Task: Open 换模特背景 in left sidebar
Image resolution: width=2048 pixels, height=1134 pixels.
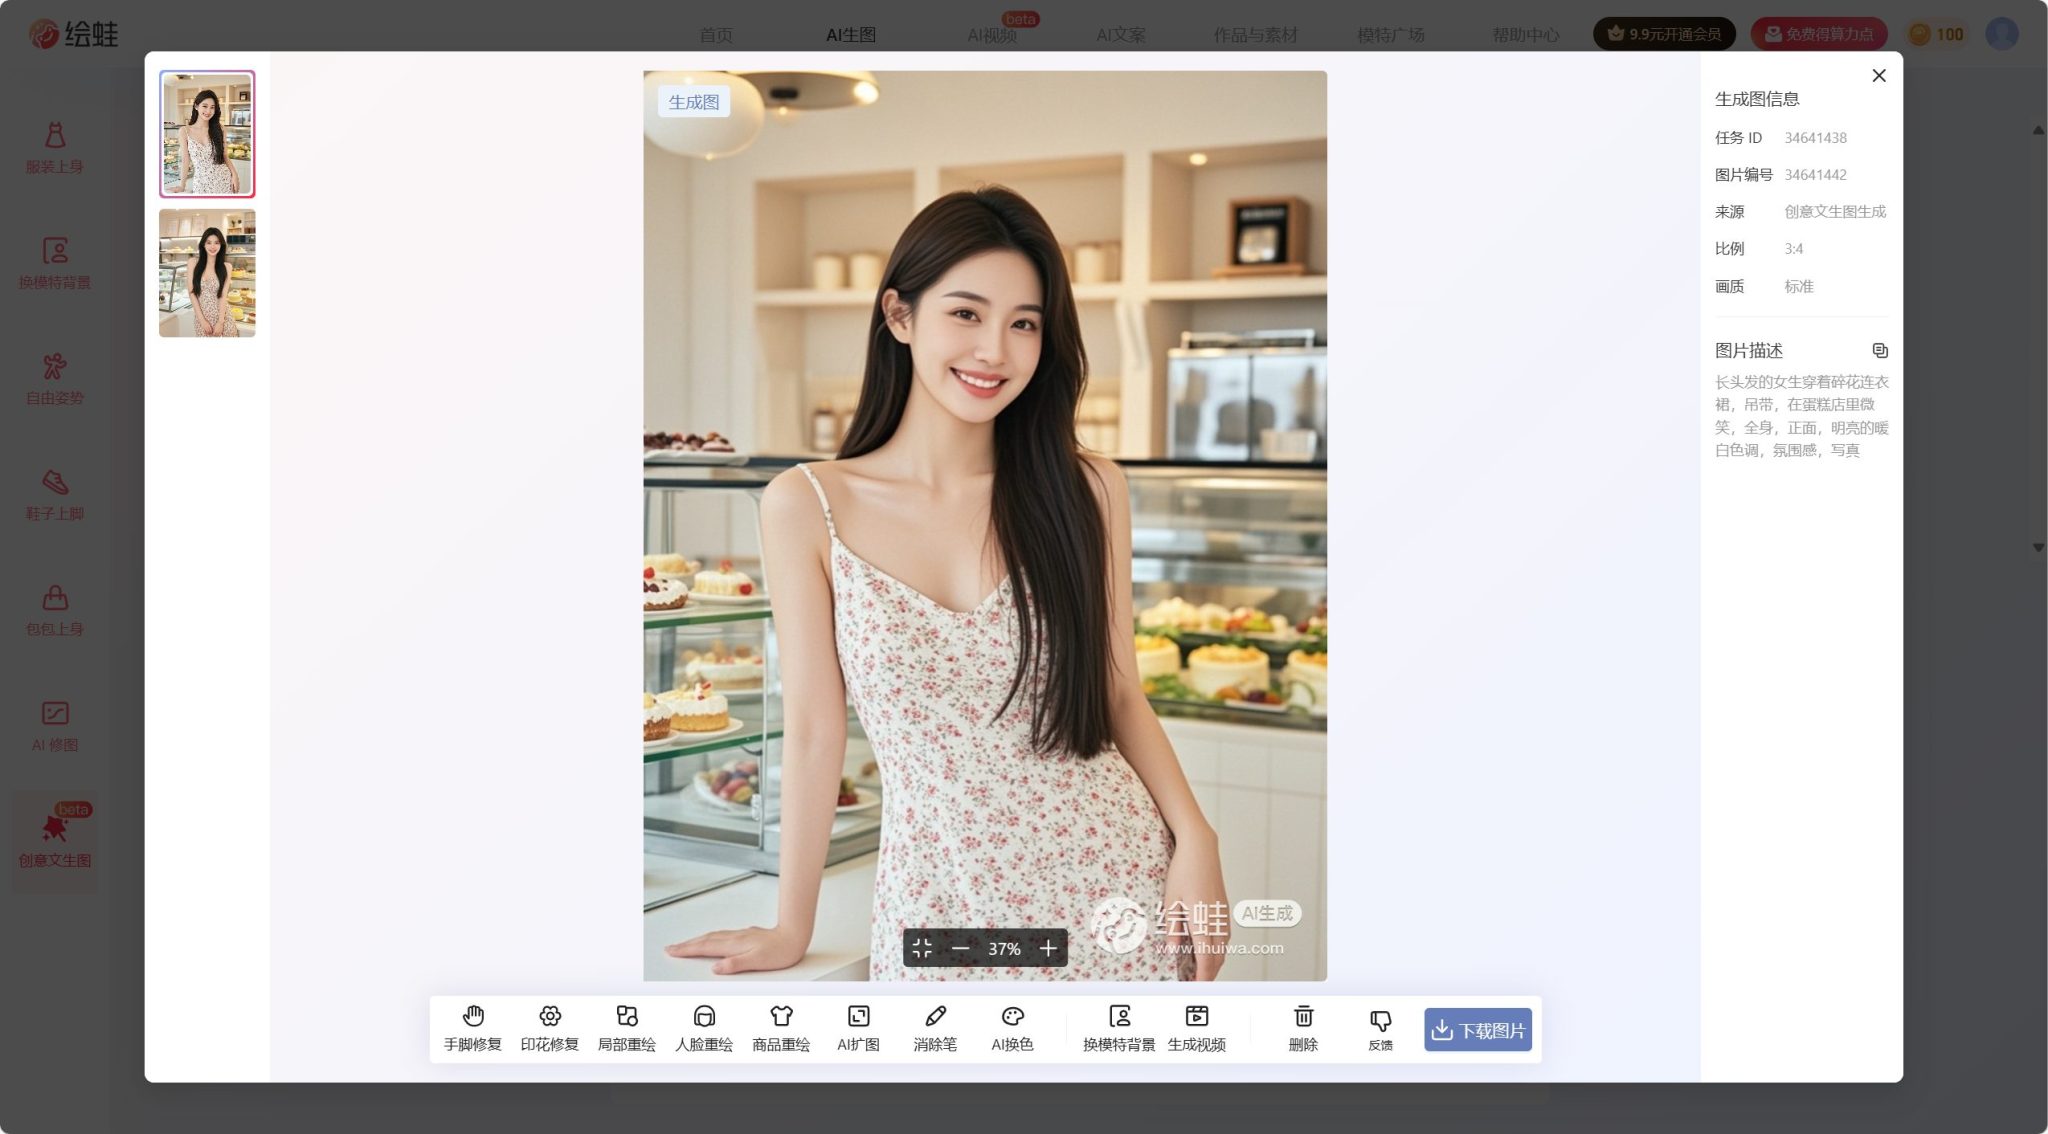Action: 55,264
